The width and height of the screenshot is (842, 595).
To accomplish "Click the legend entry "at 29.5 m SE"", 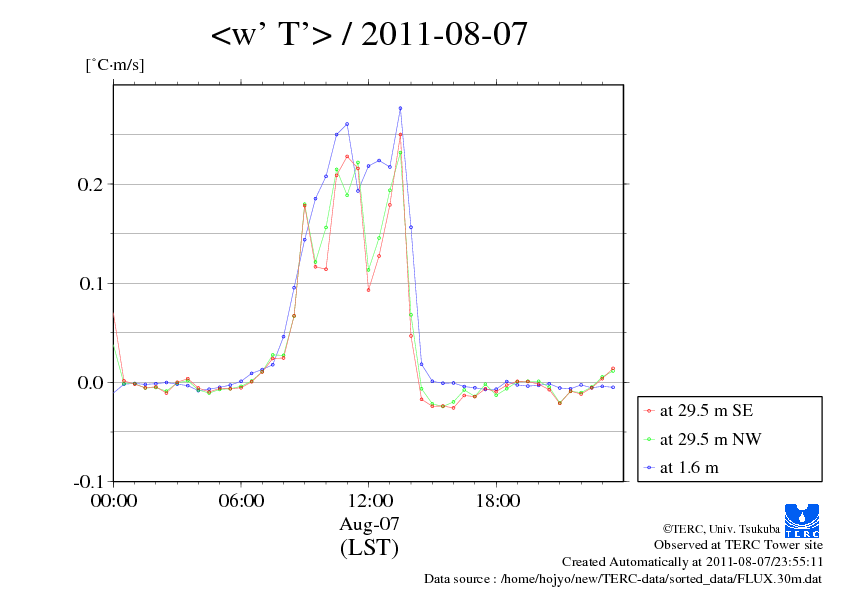I will point(706,411).
